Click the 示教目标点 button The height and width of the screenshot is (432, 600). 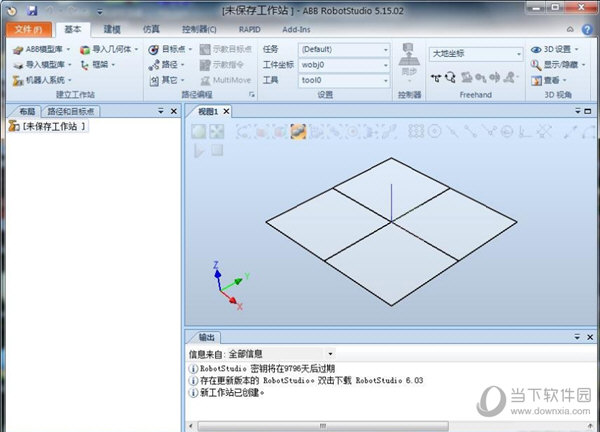[x=226, y=50]
